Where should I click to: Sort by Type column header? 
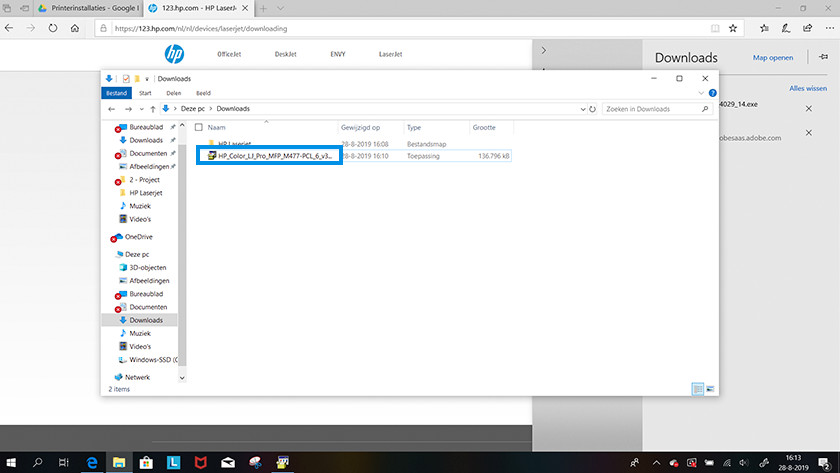(x=414, y=127)
